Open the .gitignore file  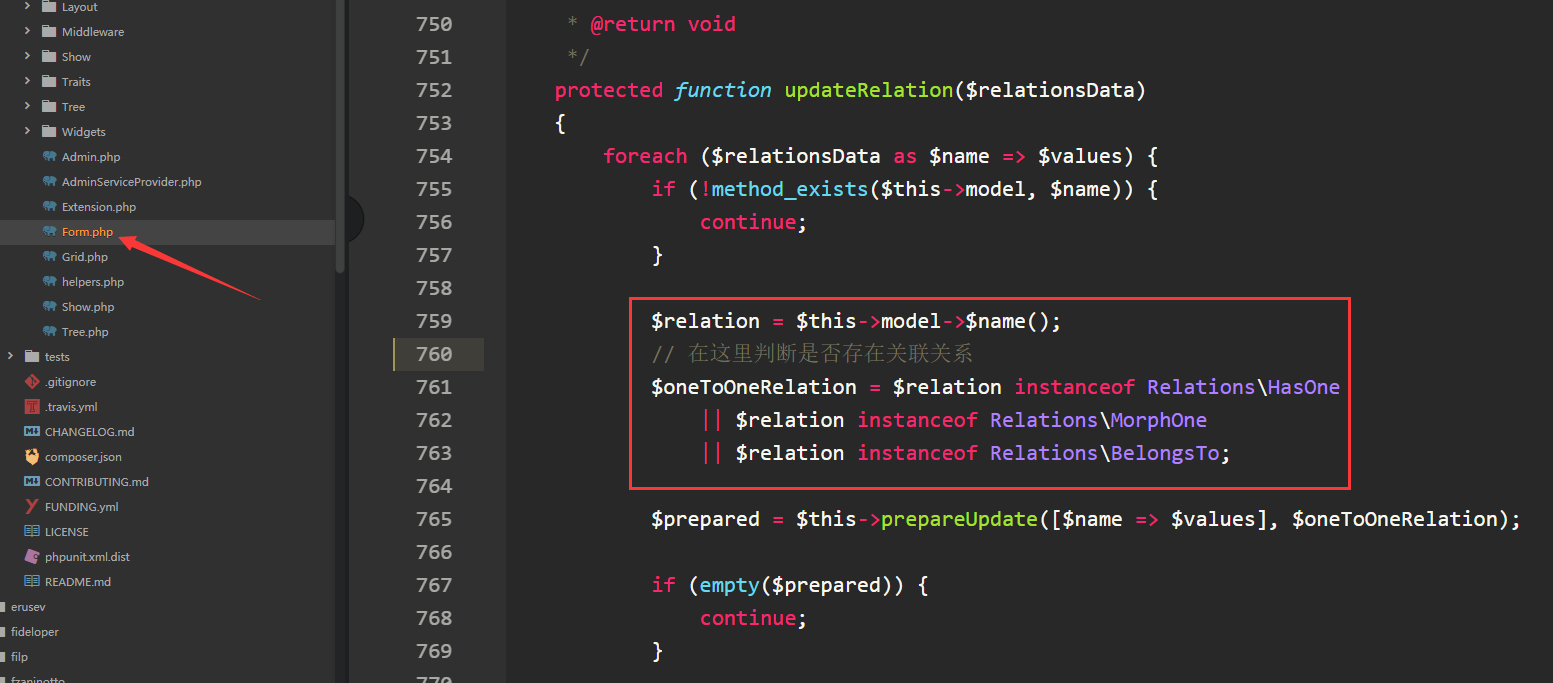click(70, 382)
